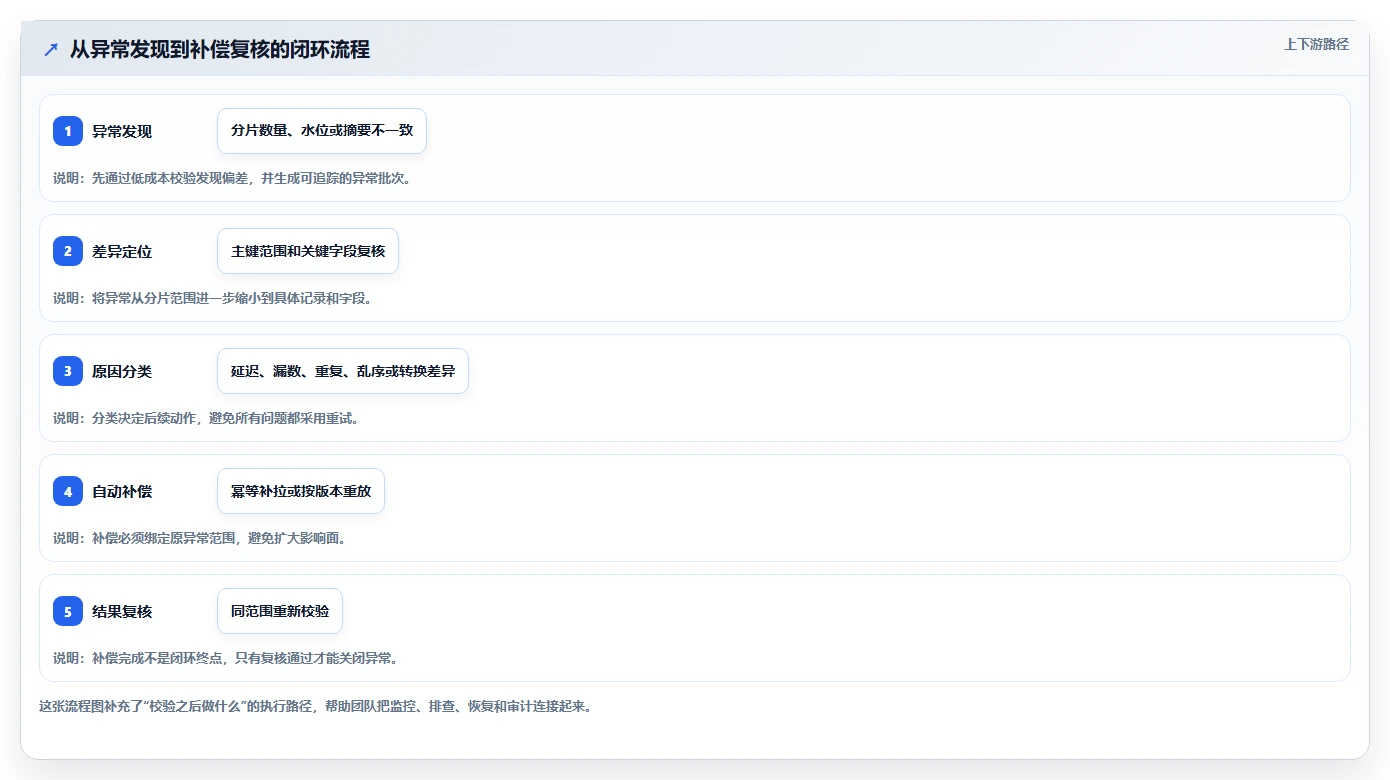This screenshot has width=1390, height=780.
Task: Click the note 补偿必须绑定原异常范围
Action: 199,538
